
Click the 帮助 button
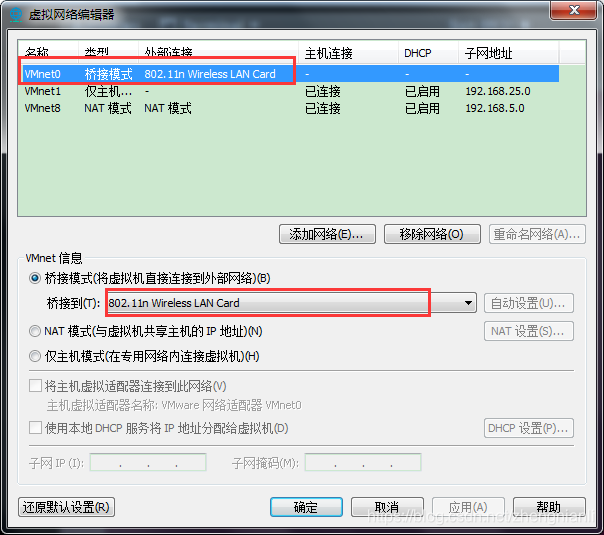[549, 507]
